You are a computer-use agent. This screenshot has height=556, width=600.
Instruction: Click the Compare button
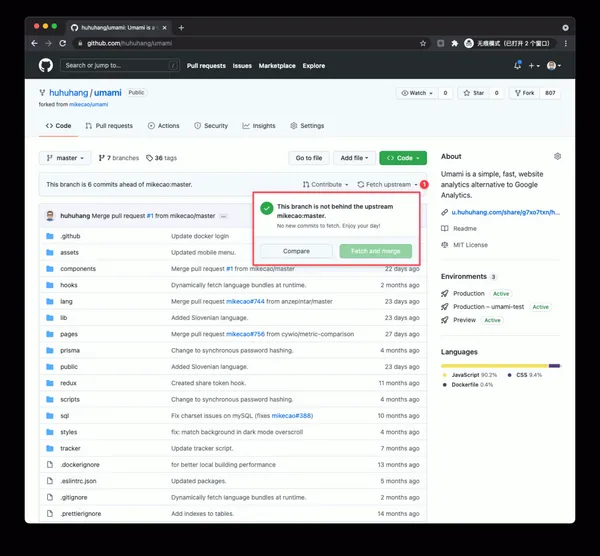click(296, 251)
